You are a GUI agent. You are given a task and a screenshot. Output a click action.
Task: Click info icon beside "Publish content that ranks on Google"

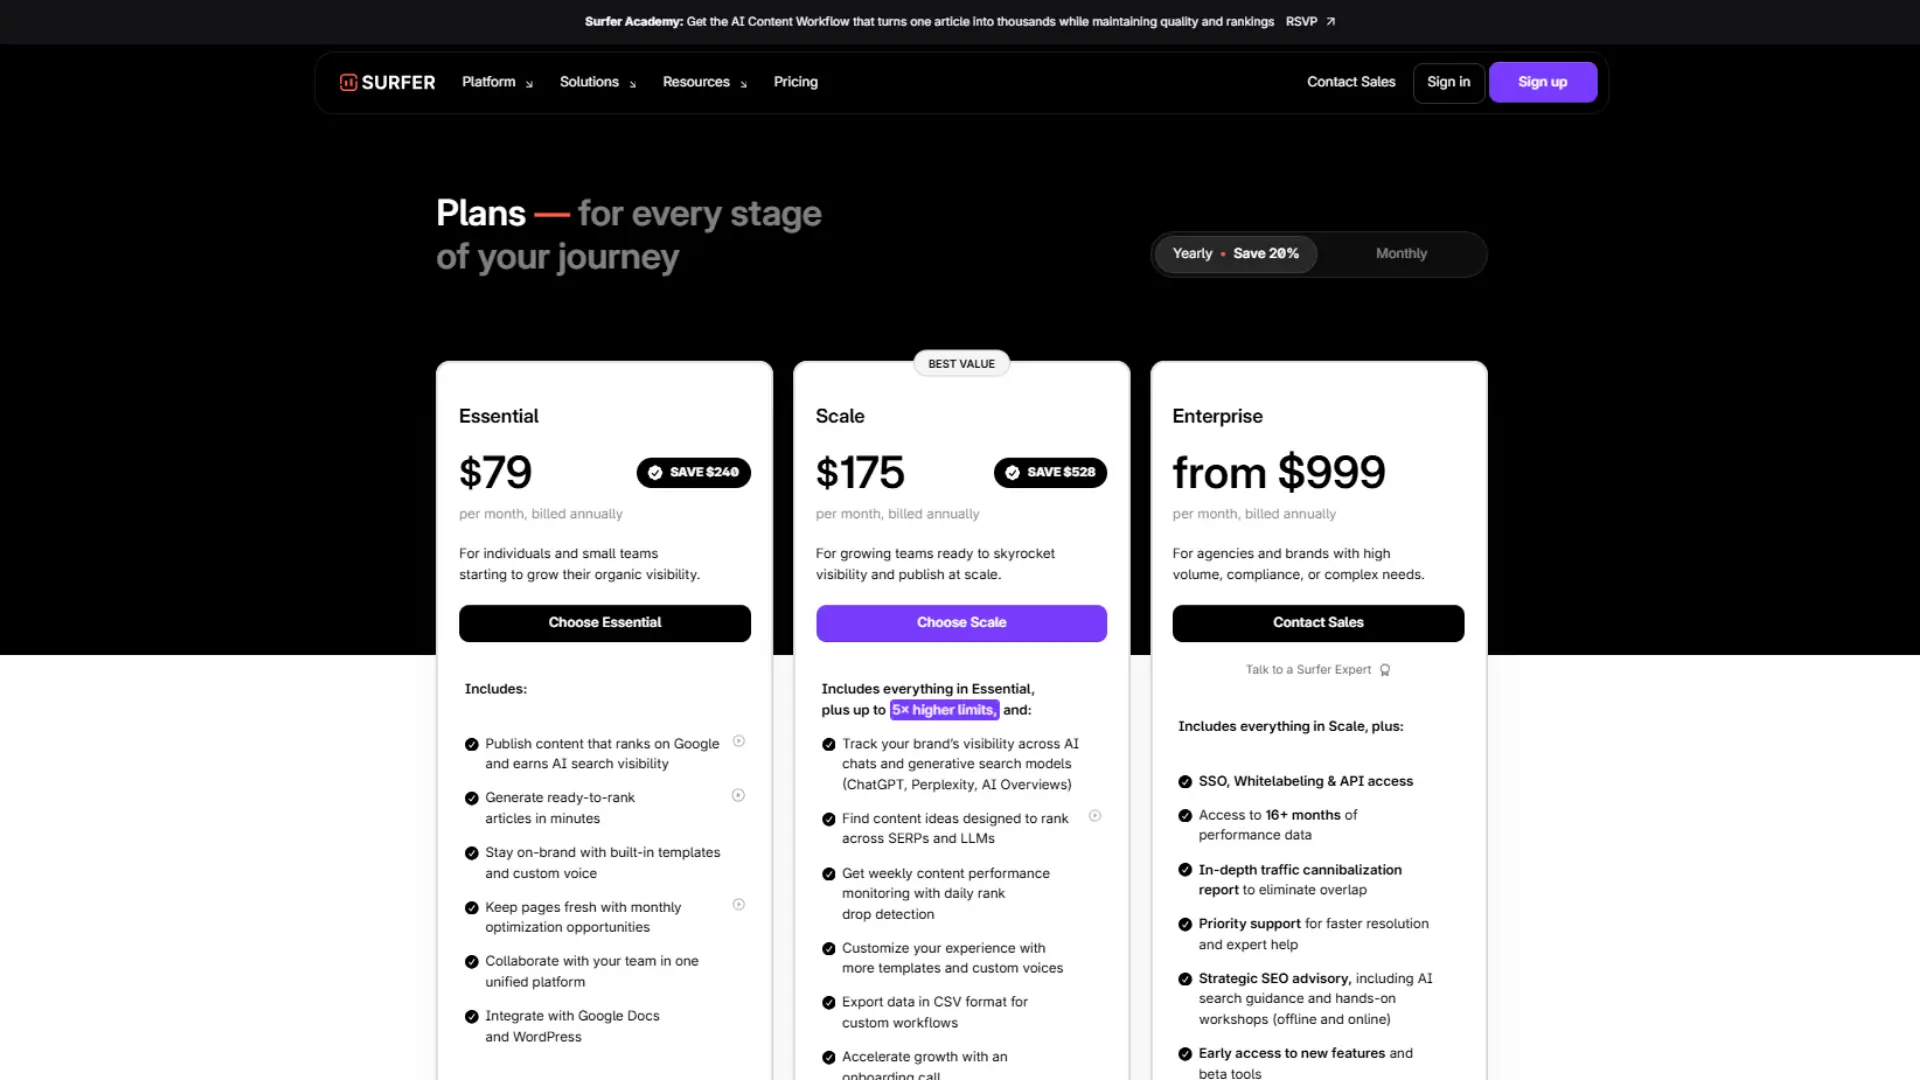tap(739, 742)
